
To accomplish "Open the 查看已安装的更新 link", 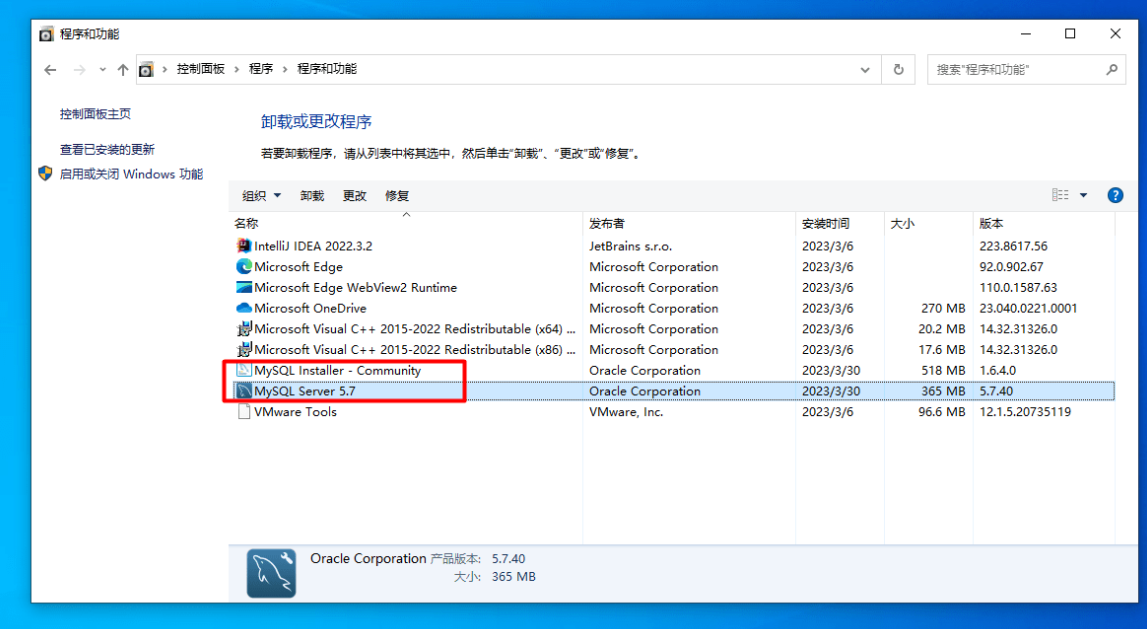I will click(x=107, y=149).
